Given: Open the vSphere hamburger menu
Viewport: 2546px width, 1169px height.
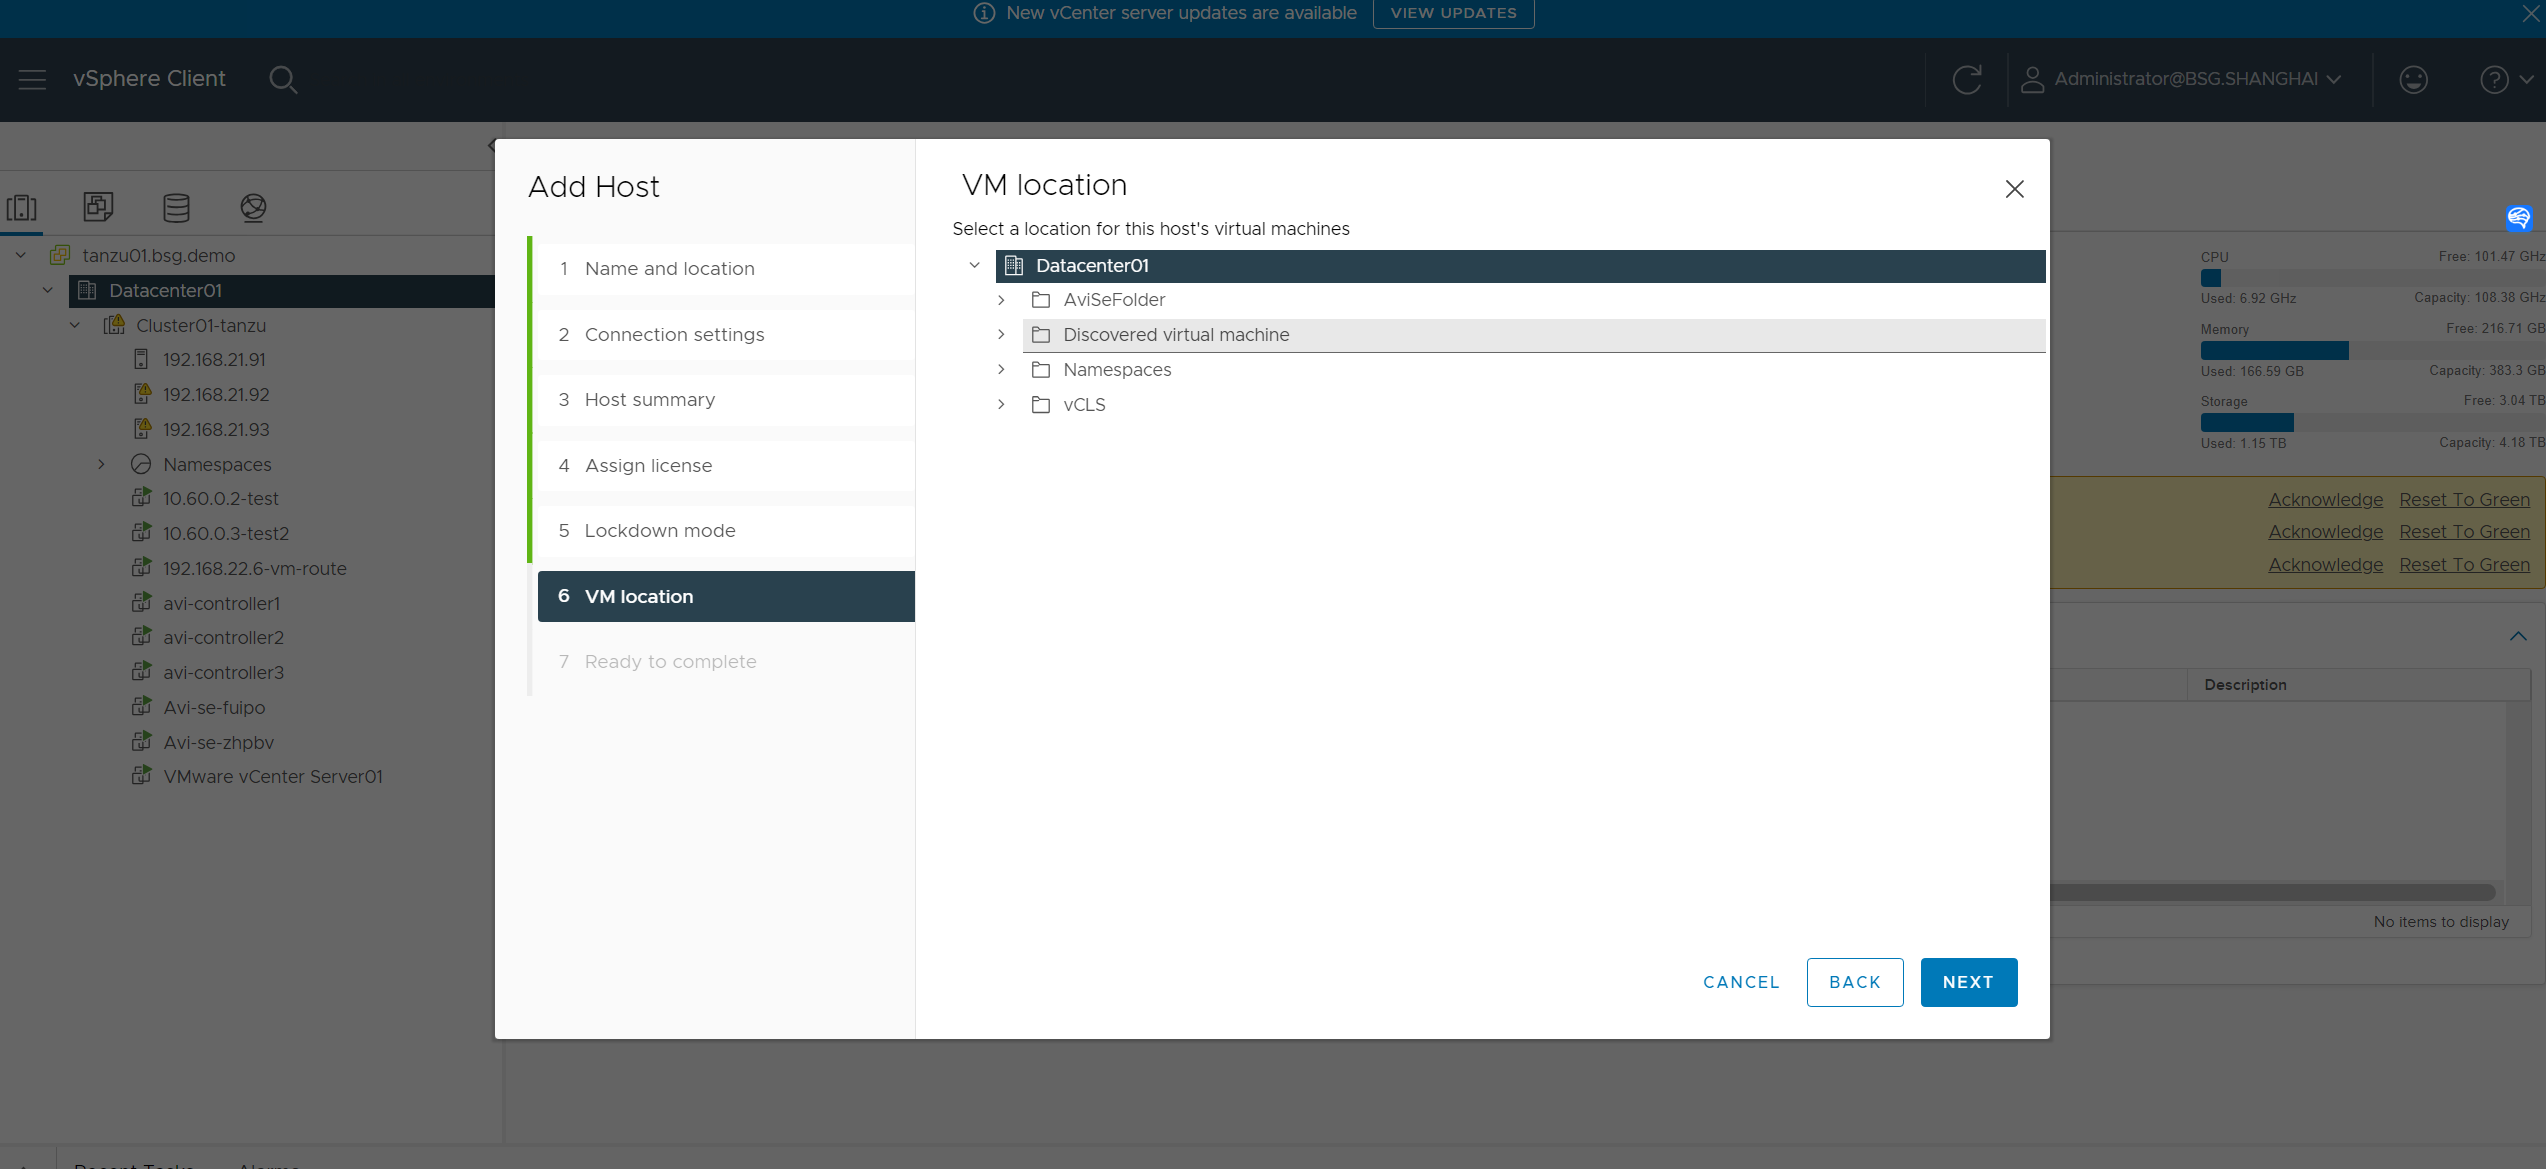Looking at the screenshot, I should [x=32, y=79].
